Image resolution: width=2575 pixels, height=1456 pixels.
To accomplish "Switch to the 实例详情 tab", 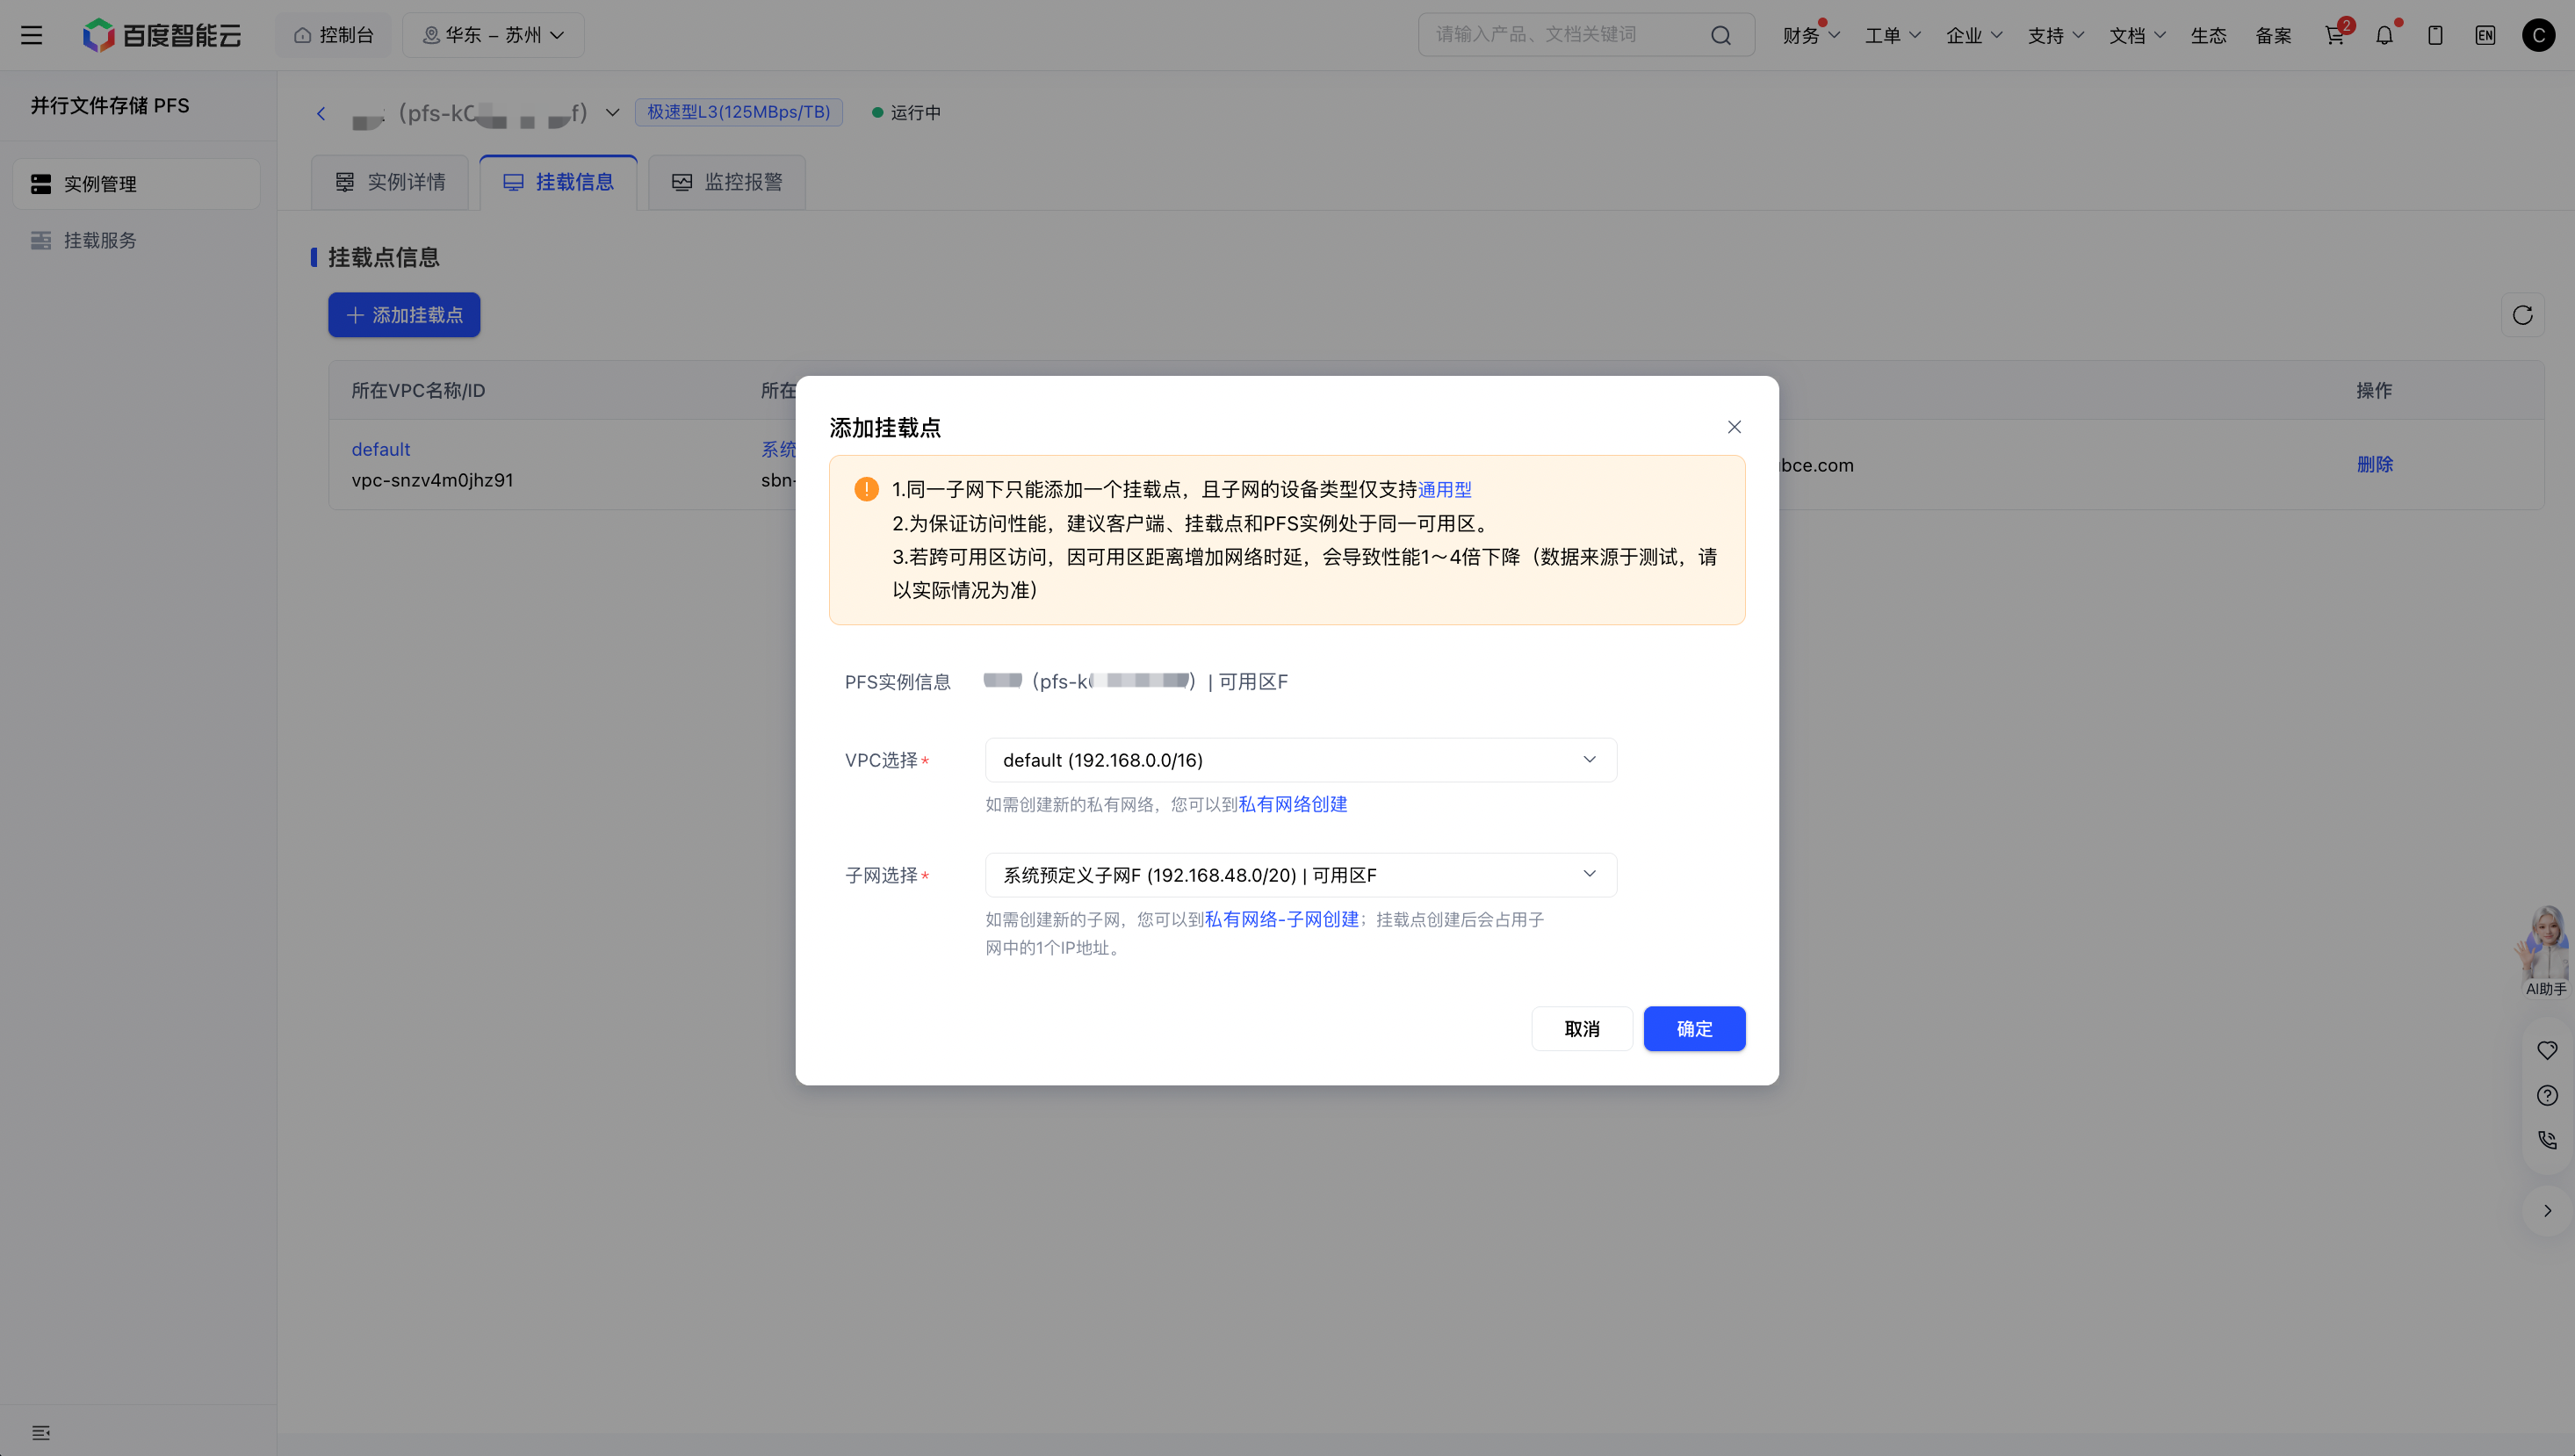I will click(390, 182).
